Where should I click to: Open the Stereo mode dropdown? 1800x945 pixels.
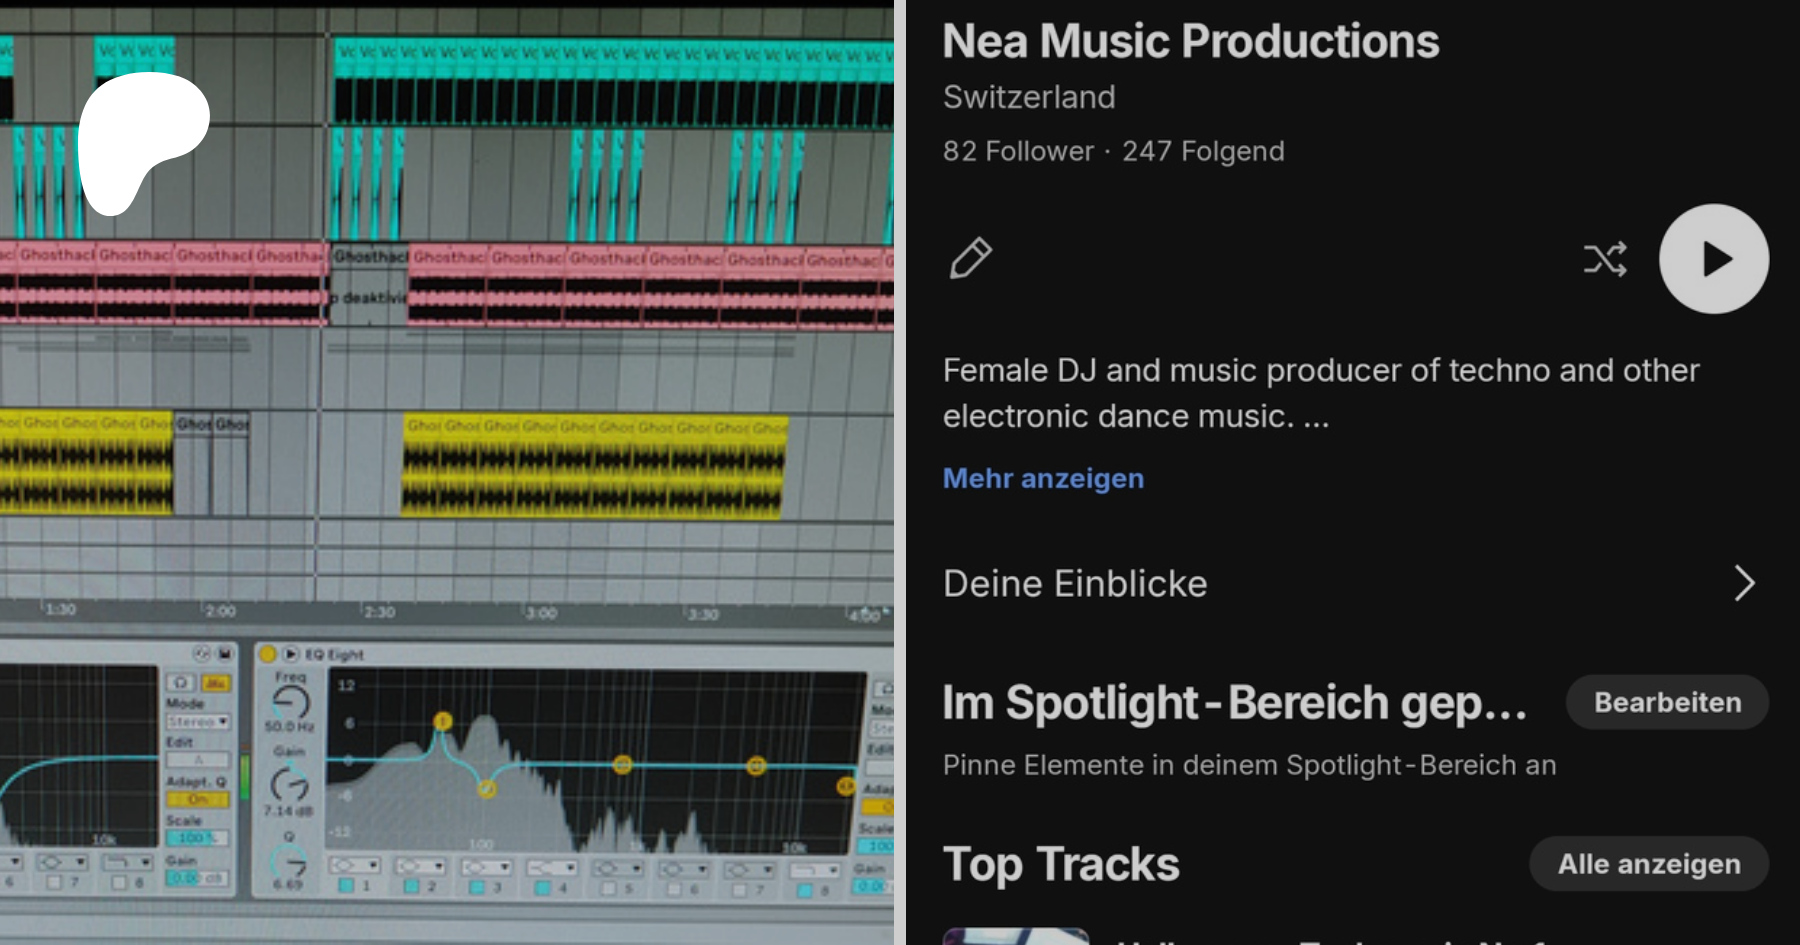coord(197,721)
